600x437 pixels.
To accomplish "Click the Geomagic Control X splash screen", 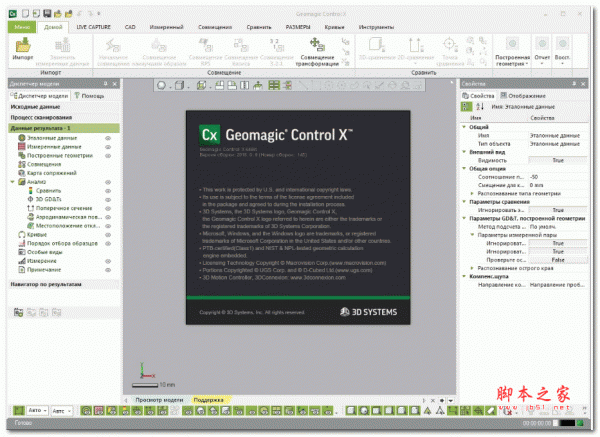I will [298, 217].
